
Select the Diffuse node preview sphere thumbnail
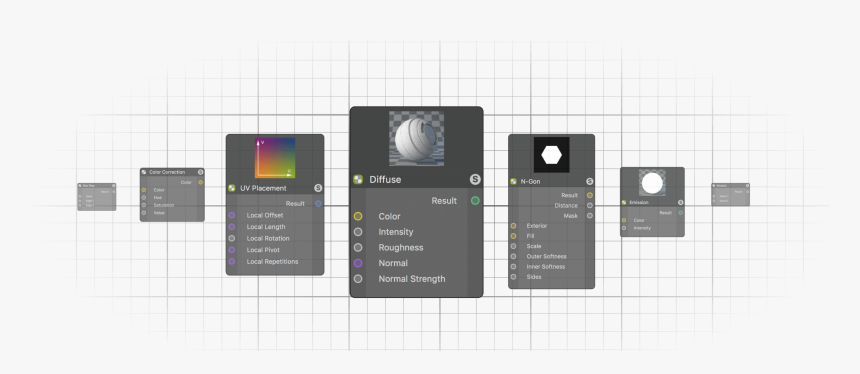tap(417, 139)
